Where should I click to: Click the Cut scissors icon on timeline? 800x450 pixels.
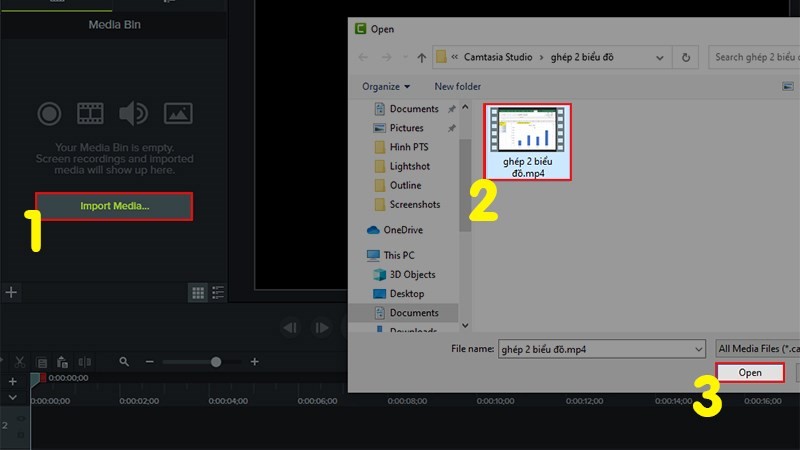pos(18,362)
